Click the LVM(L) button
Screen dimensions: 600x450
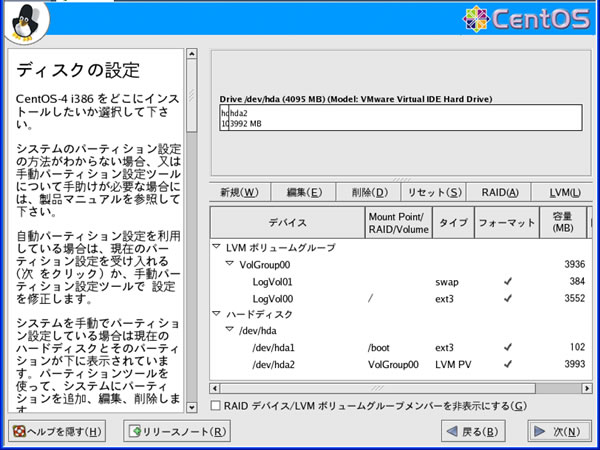pos(564,192)
